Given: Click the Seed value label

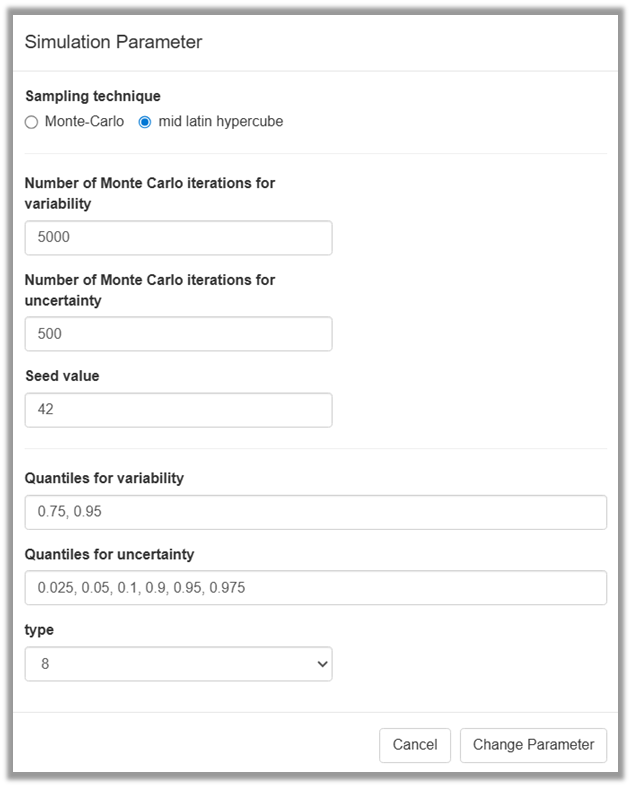Looking at the screenshot, I should (x=62, y=376).
